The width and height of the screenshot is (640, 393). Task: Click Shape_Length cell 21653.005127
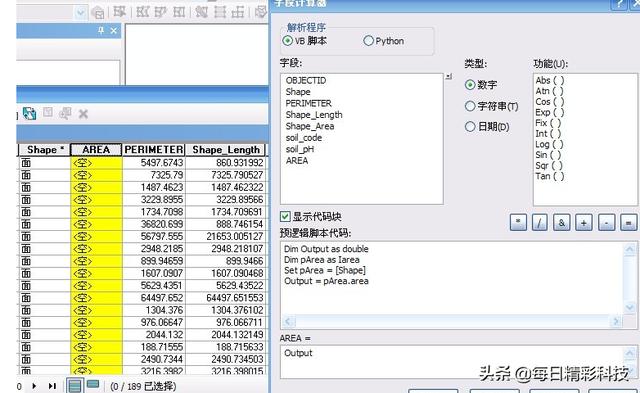click(226, 236)
